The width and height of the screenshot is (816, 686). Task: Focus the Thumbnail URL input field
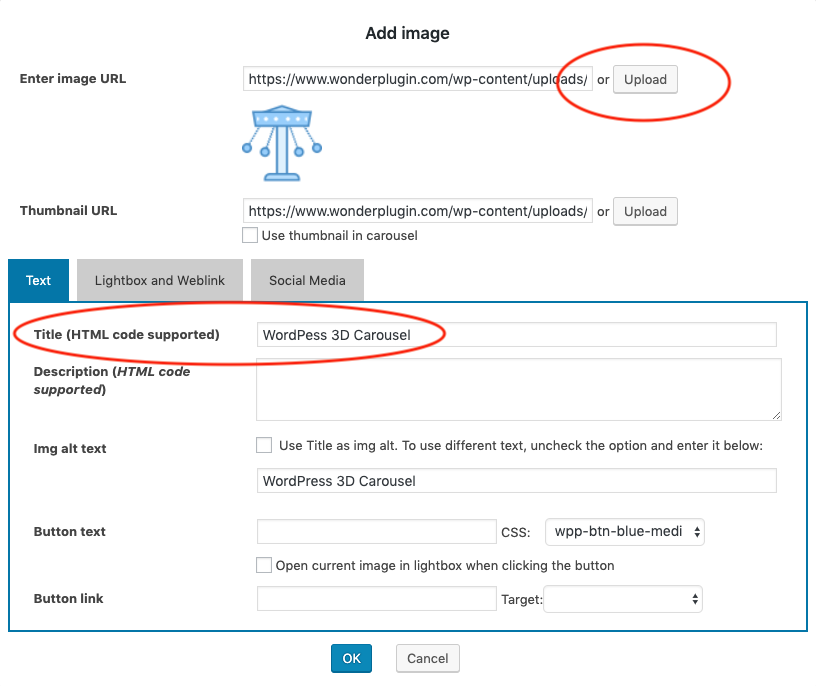click(x=417, y=211)
